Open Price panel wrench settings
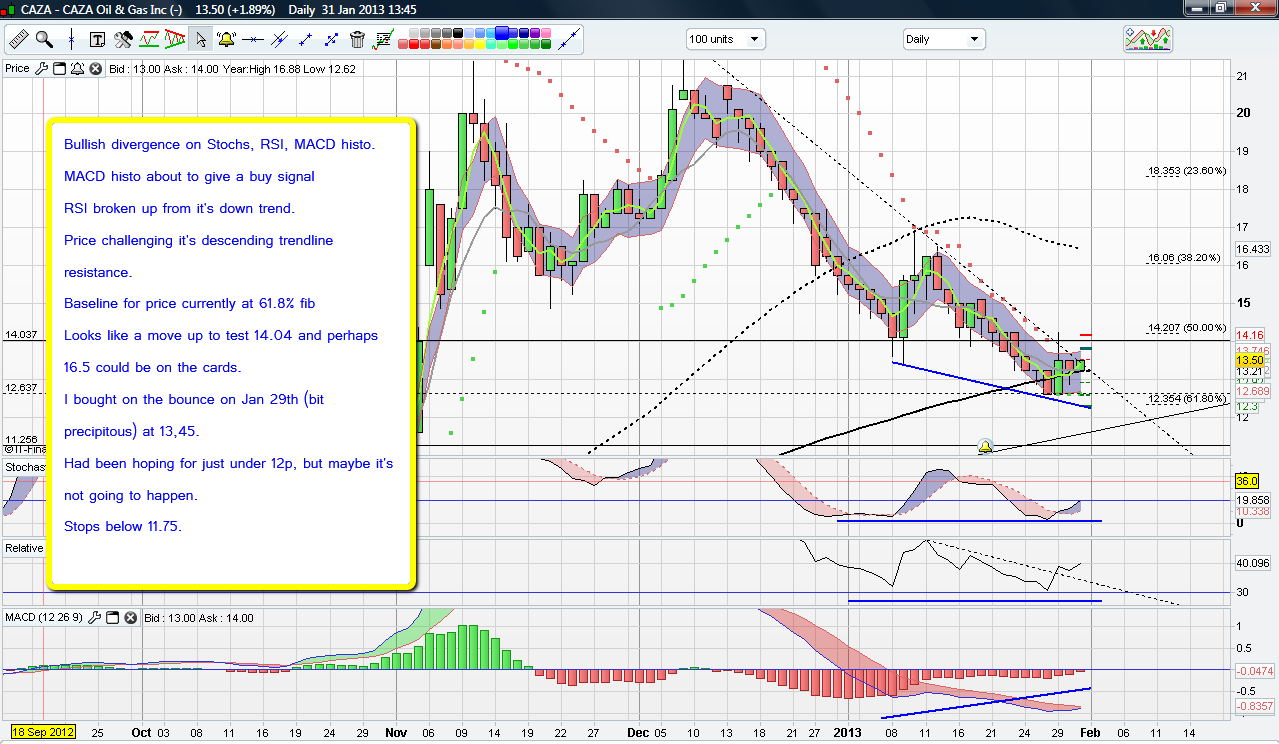 pos(41,69)
